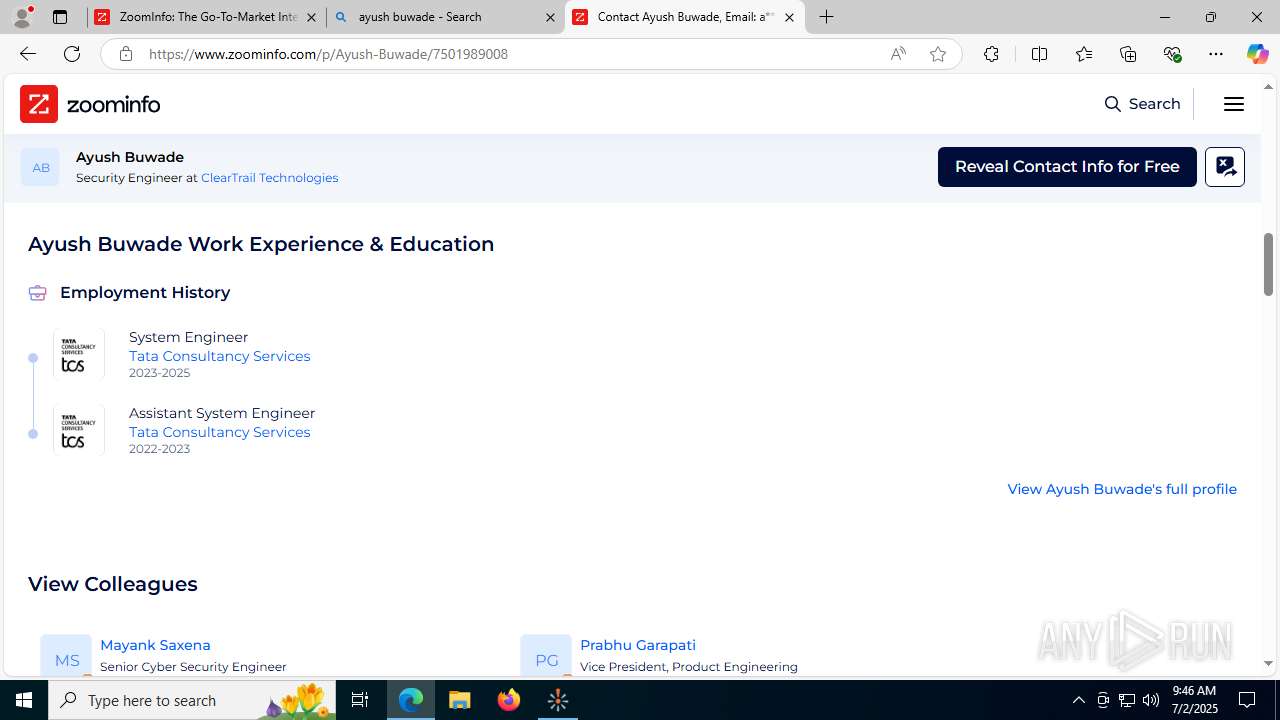The width and height of the screenshot is (1280, 720).
Task: Select the Employment History heading text
Action: 145,292
